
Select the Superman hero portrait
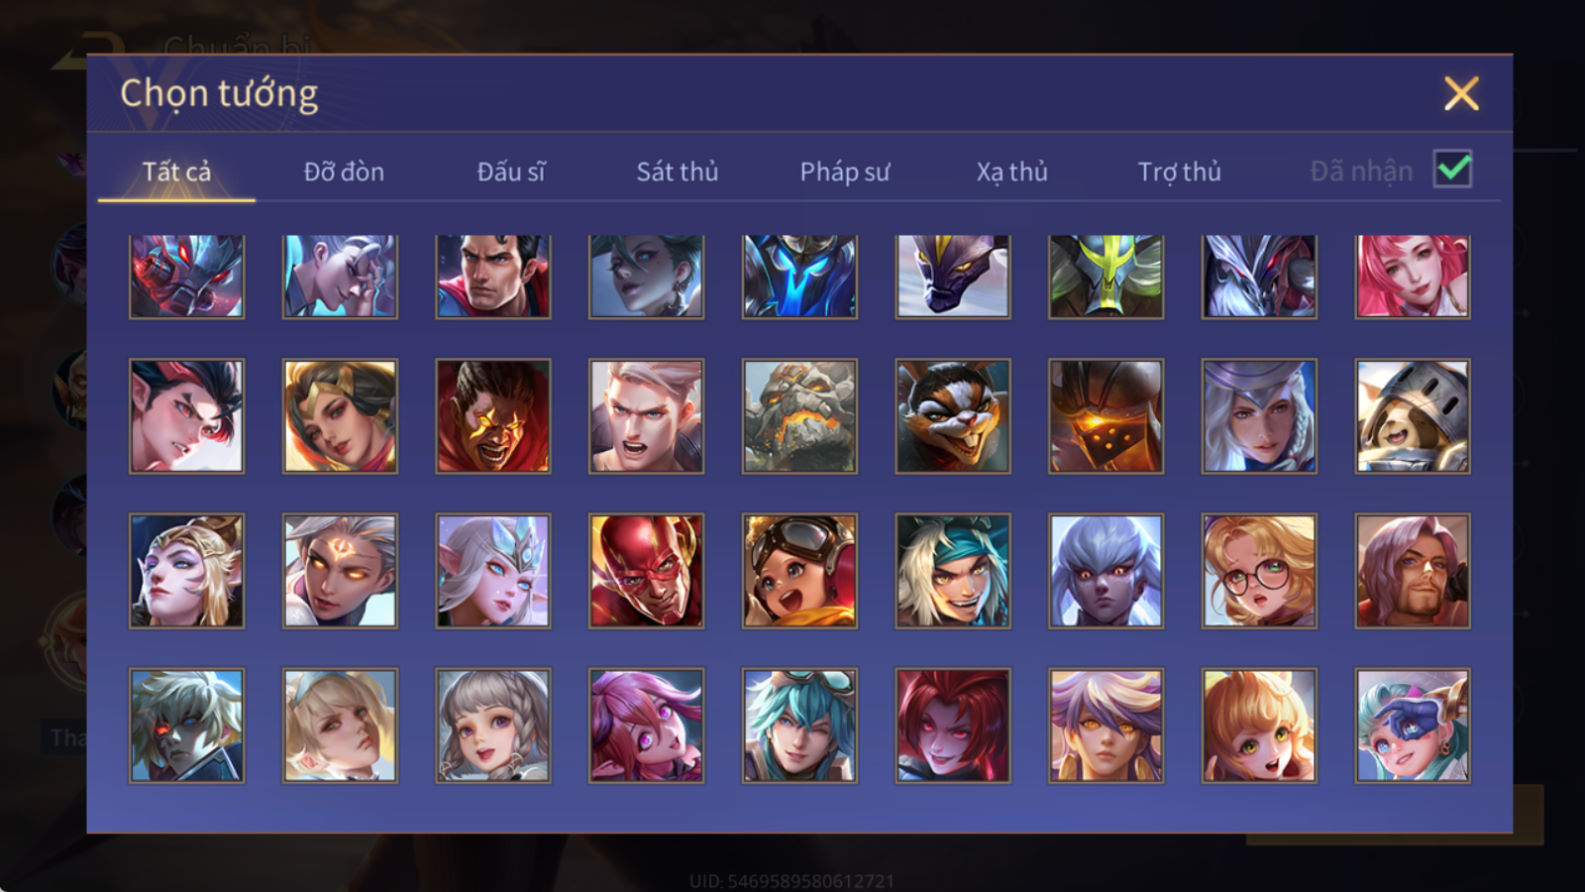click(493, 276)
